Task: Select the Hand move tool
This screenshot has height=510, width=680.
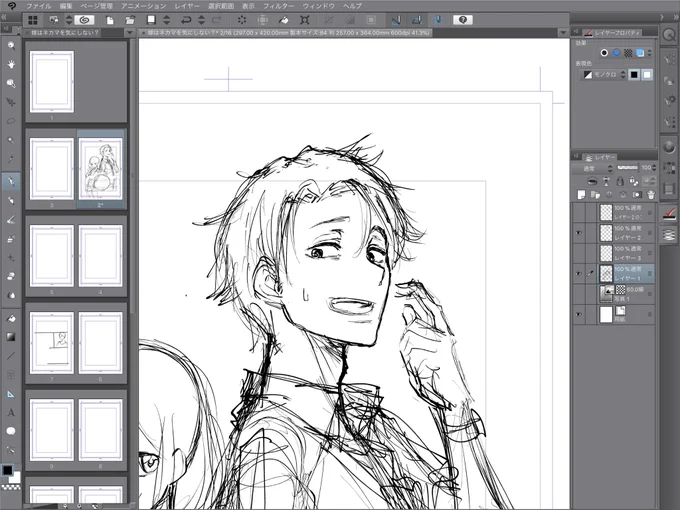Action: [x=11, y=64]
